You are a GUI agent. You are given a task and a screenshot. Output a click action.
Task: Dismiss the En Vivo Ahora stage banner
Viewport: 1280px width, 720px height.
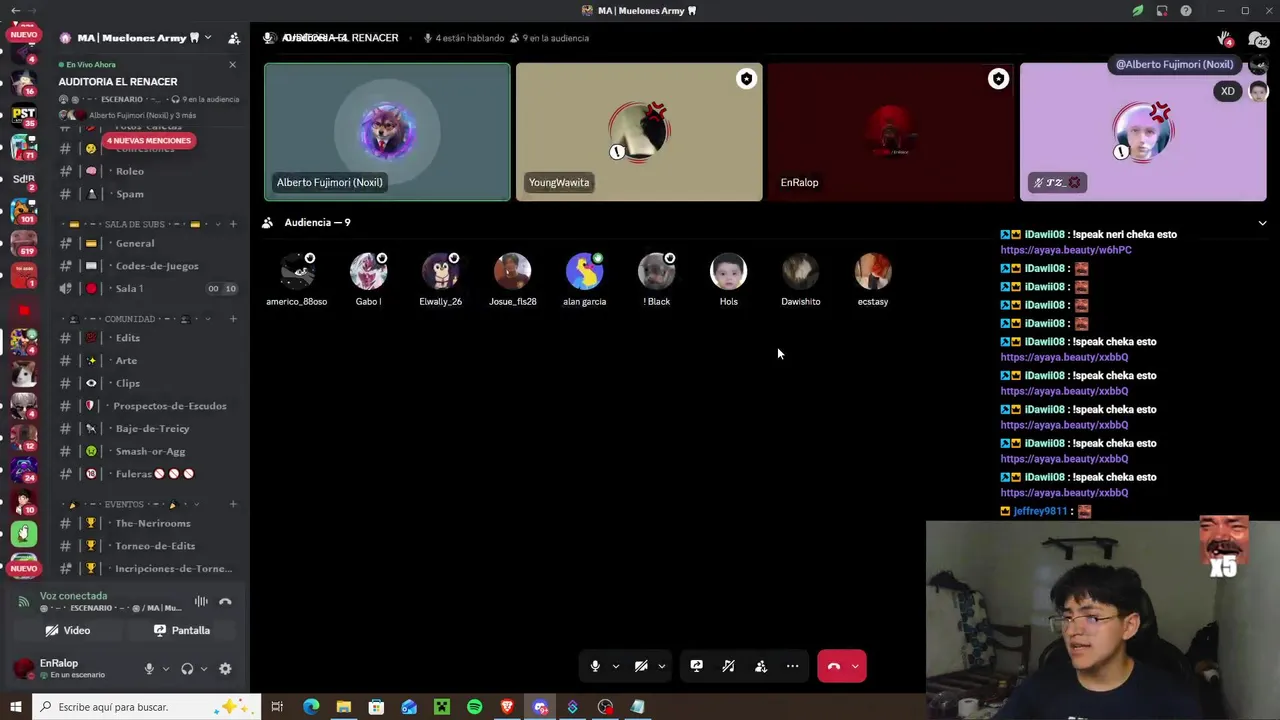232,65
